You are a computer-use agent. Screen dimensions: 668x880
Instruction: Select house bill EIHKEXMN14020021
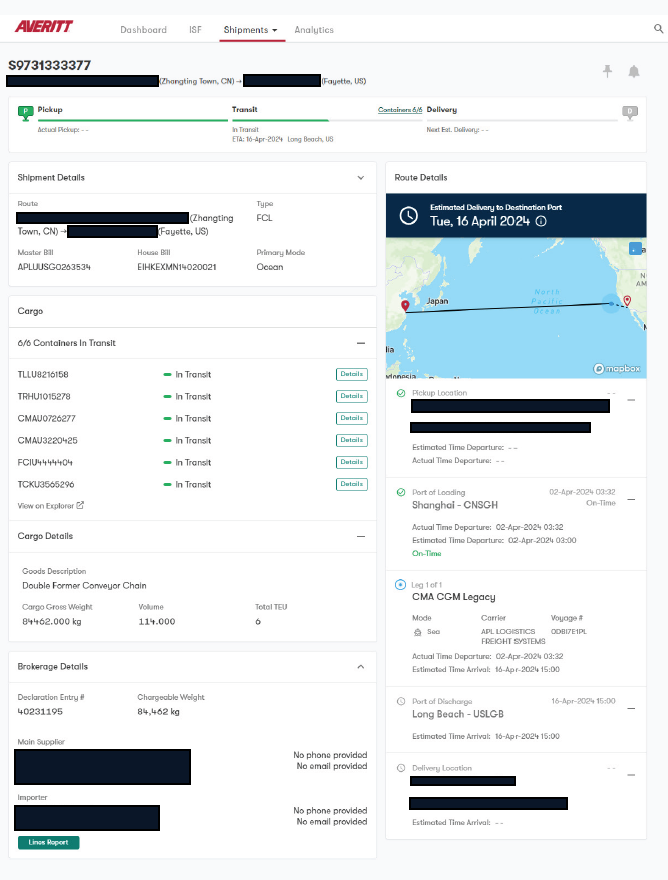(x=177, y=267)
